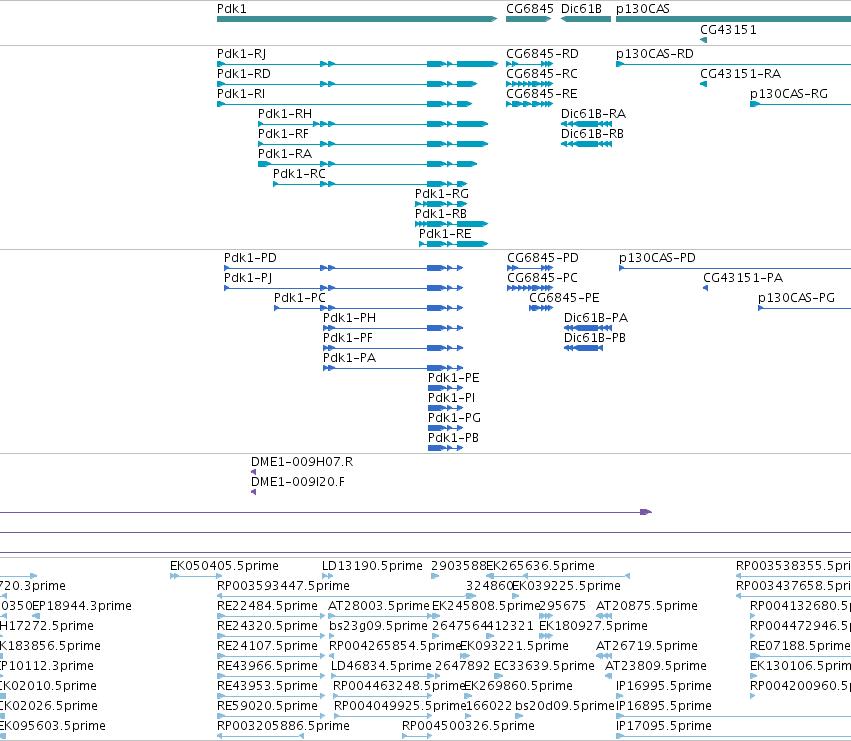Click the CG43151 gene label
Viewport: 851px width, 741px height.
(x=728, y=30)
